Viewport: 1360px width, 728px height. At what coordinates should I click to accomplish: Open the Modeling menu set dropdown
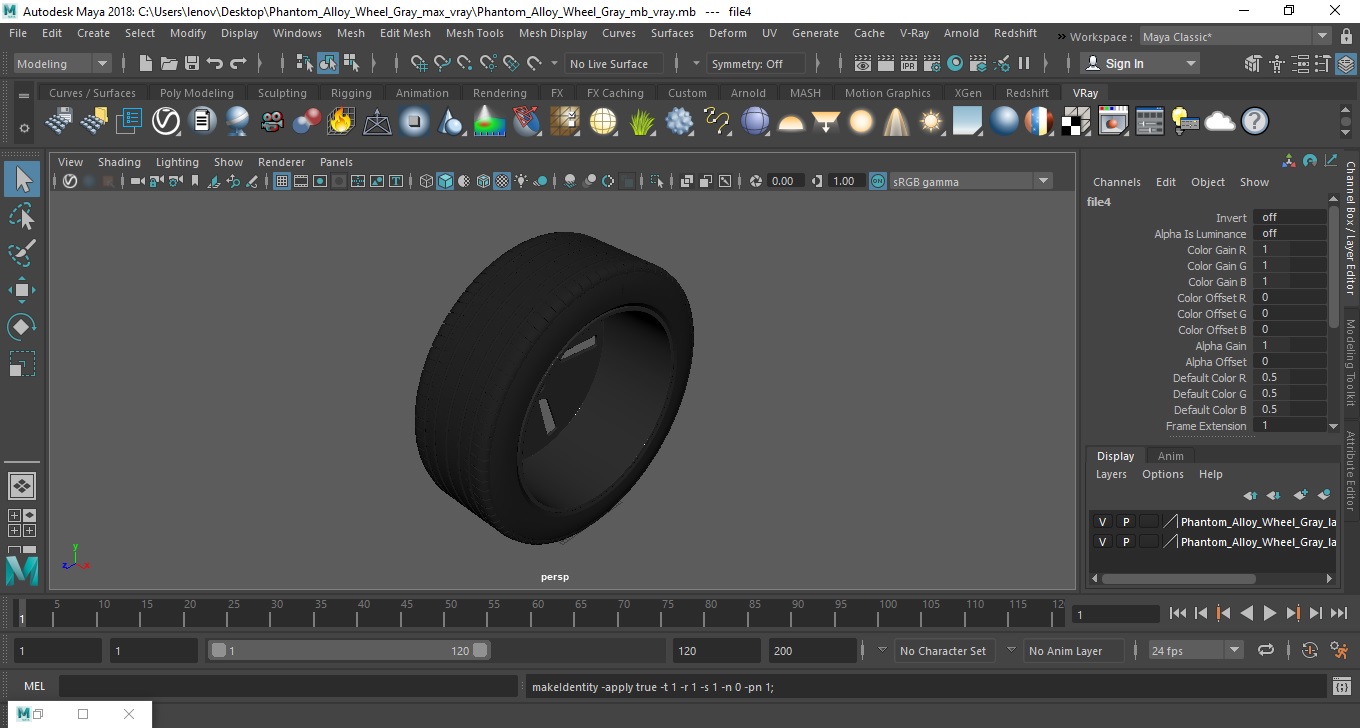(x=62, y=63)
